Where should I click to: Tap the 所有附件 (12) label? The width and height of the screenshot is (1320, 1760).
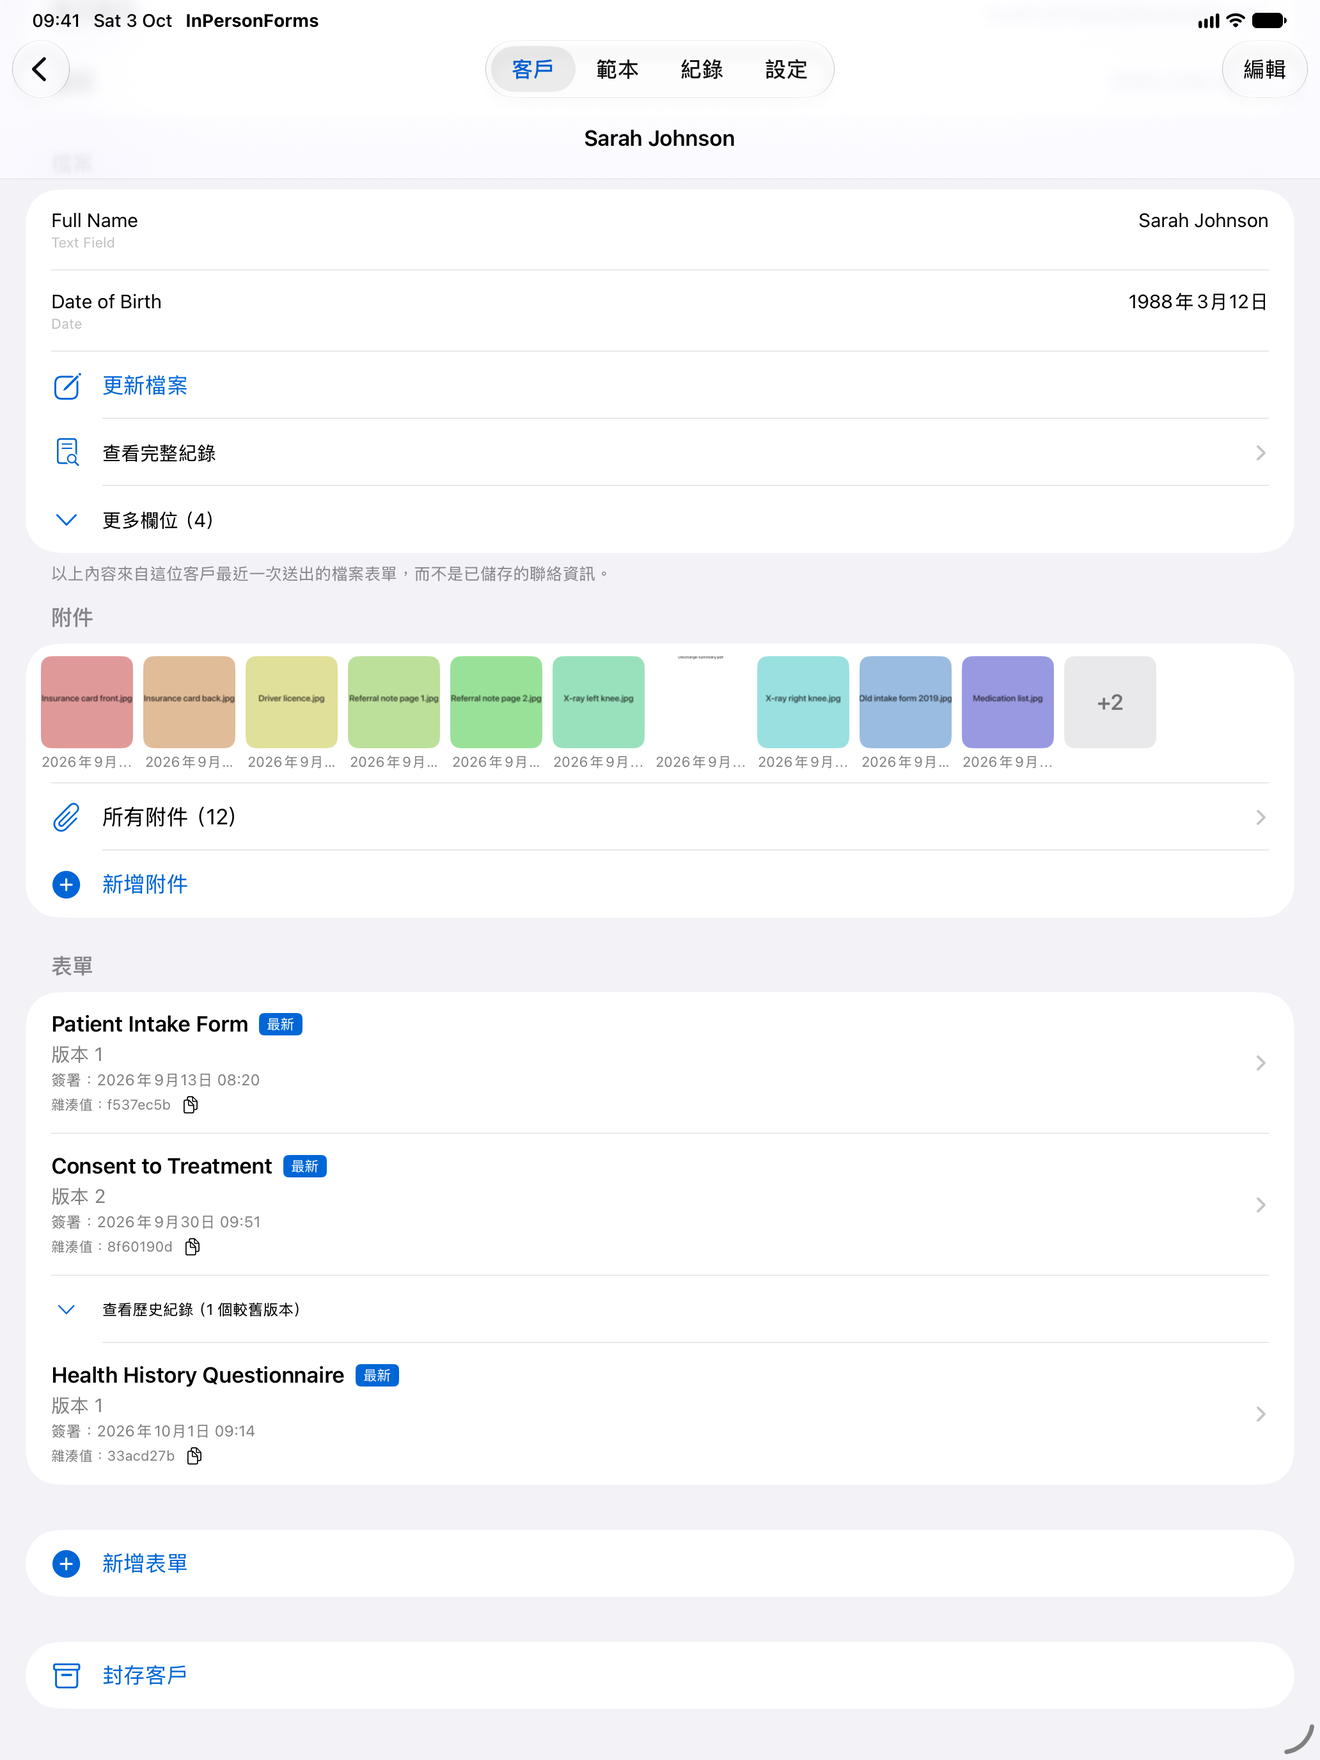tap(169, 817)
